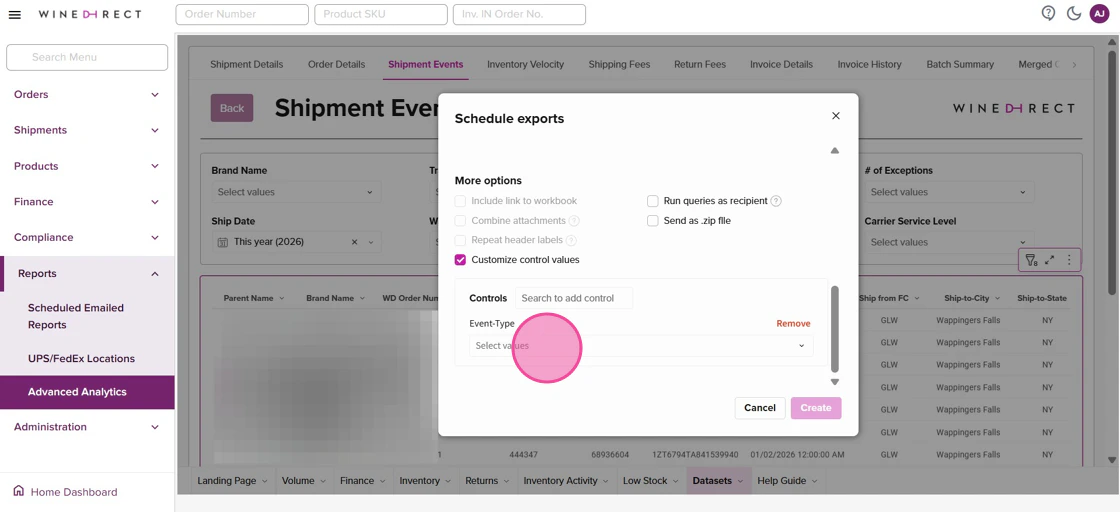Open the Invoice History tab
The height and width of the screenshot is (512, 1120).
tap(869, 64)
